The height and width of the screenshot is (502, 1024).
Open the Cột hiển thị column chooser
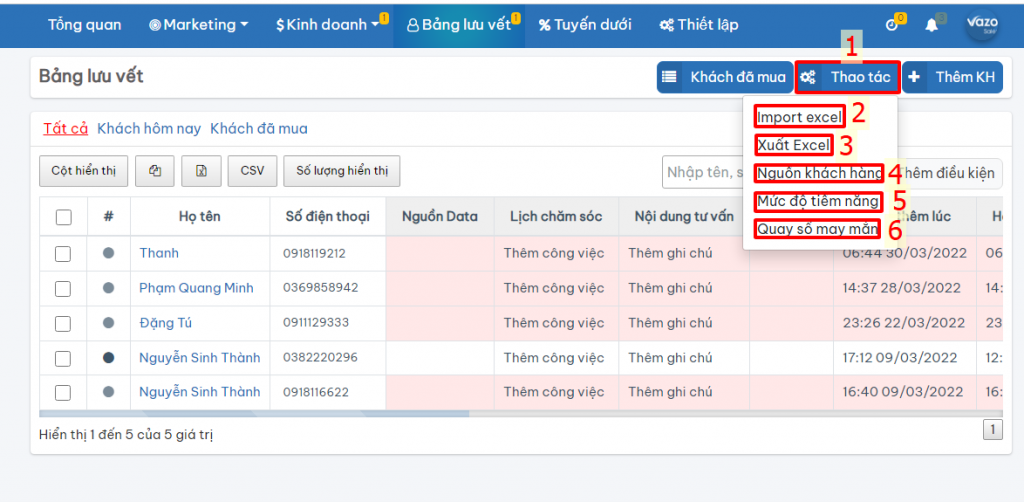[x=83, y=171]
